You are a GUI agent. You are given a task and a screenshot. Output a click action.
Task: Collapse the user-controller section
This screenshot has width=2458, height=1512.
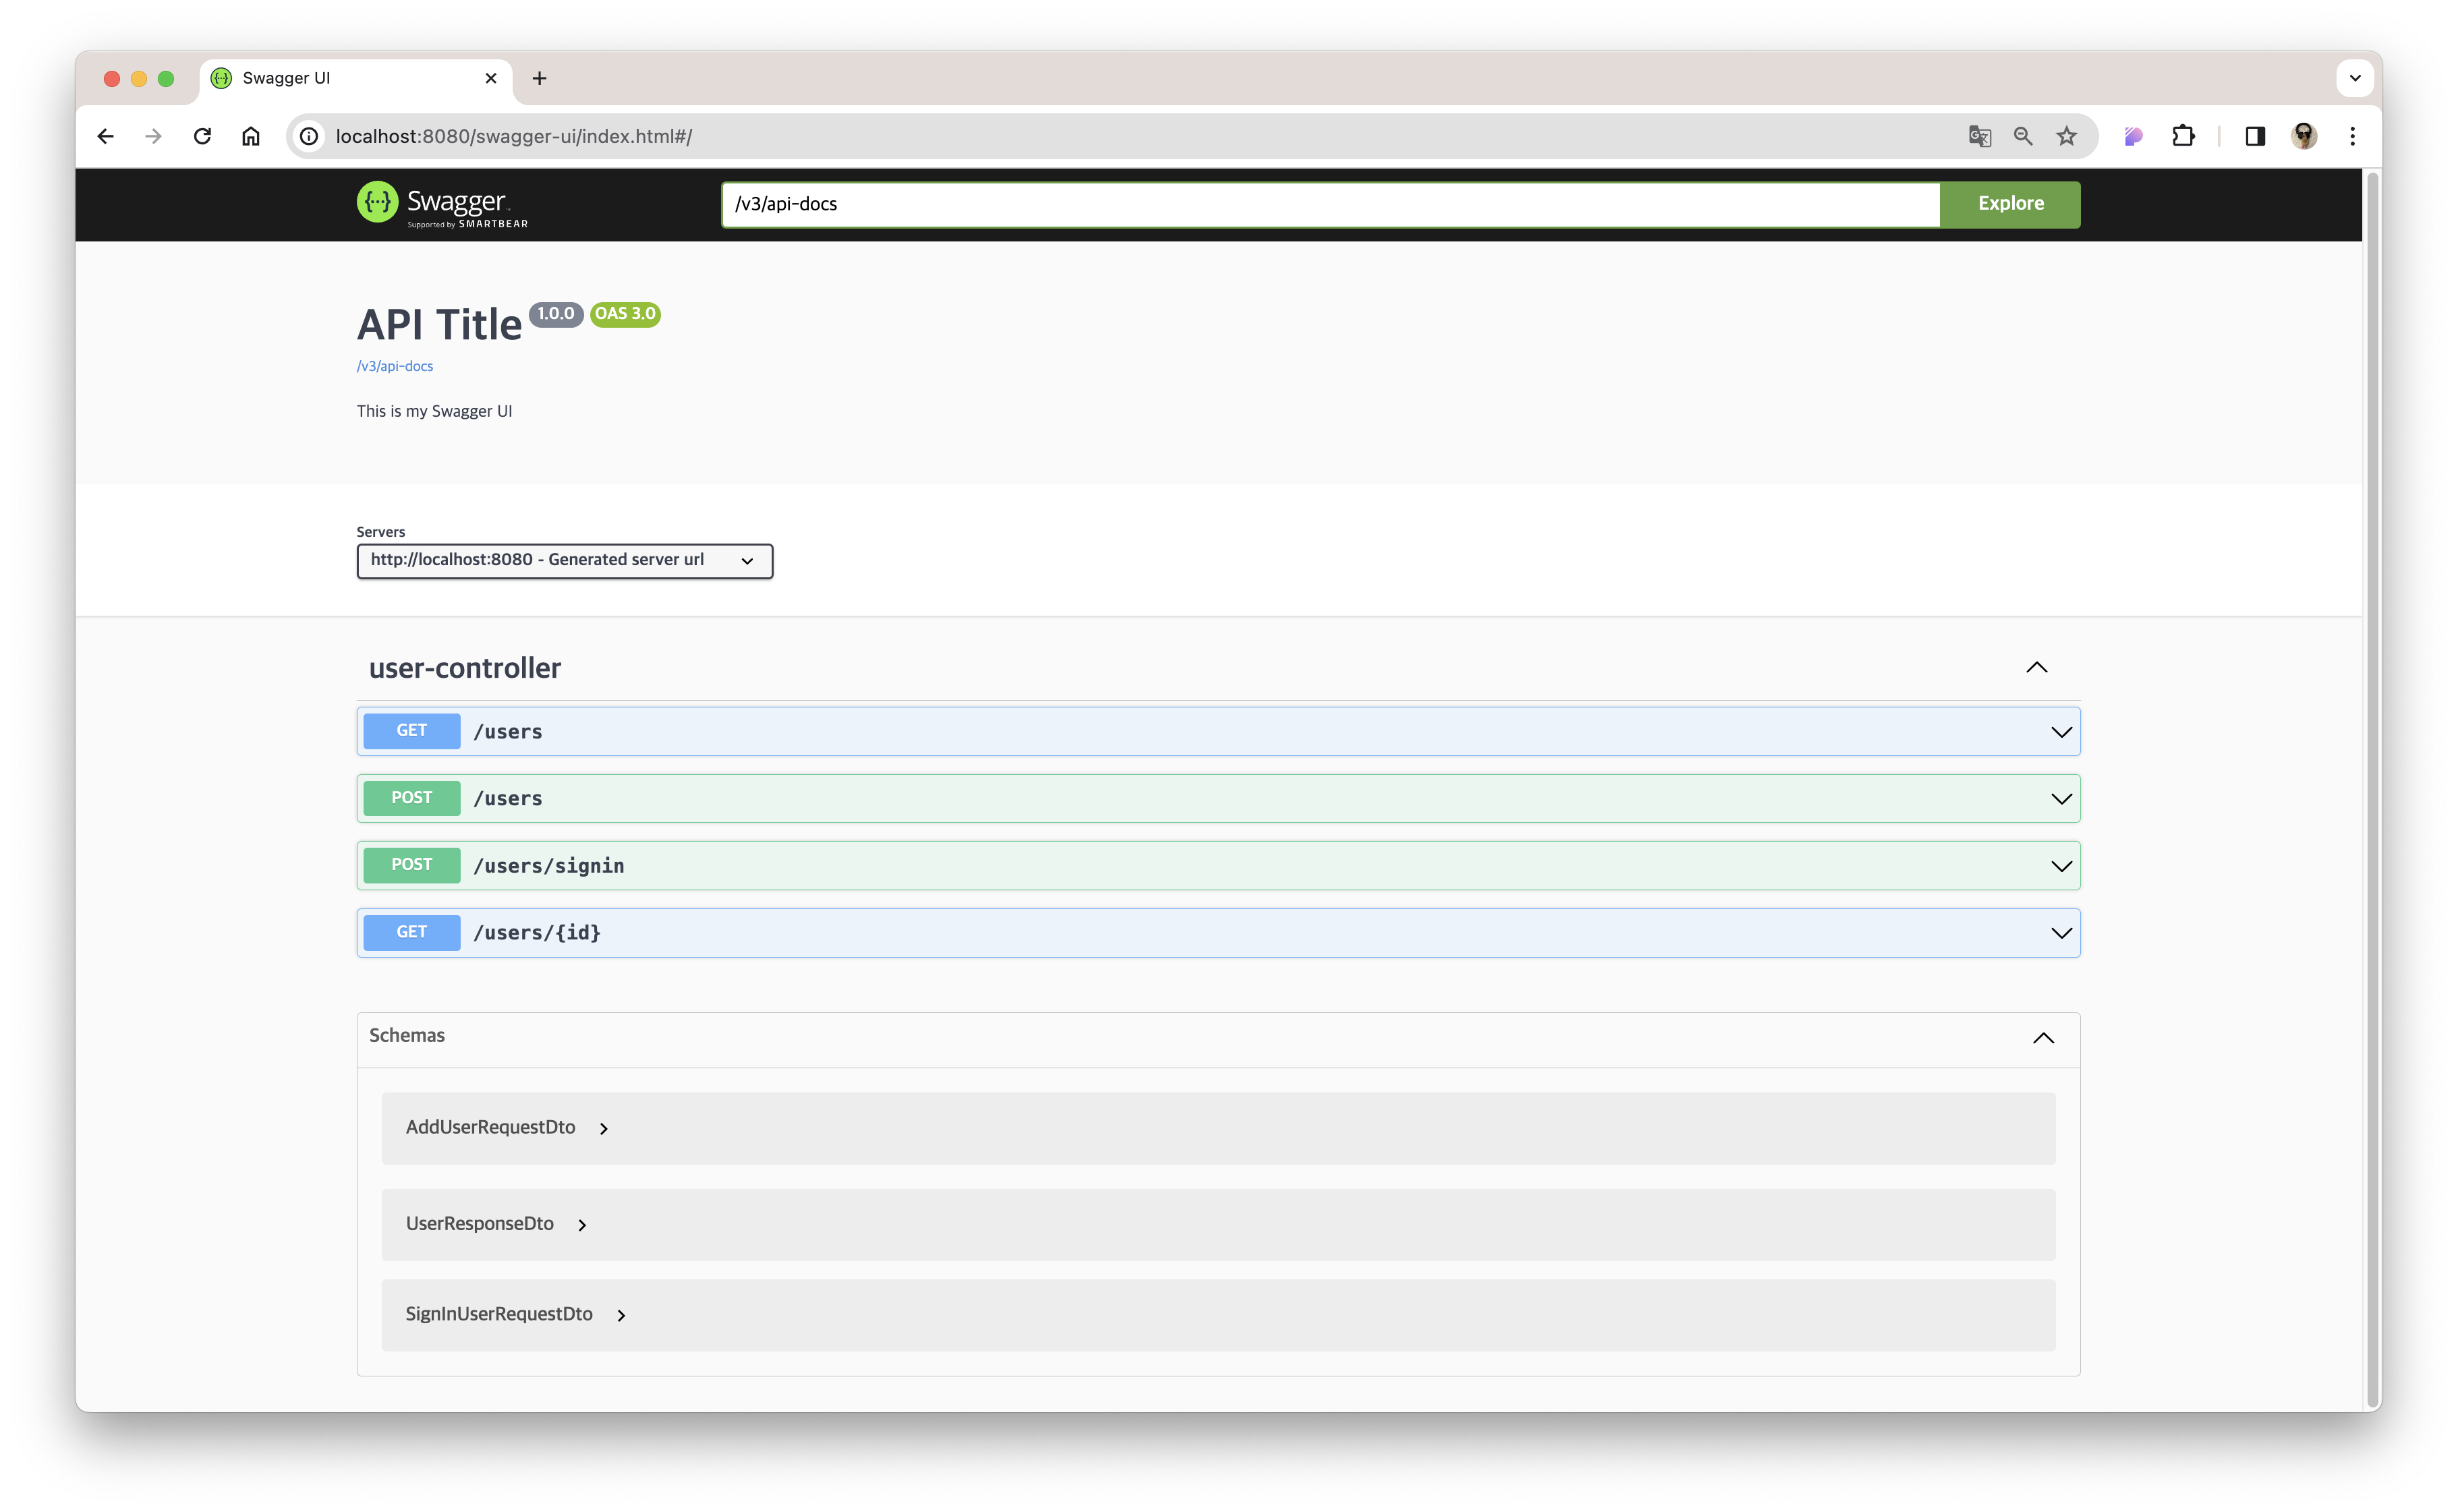click(x=2036, y=668)
